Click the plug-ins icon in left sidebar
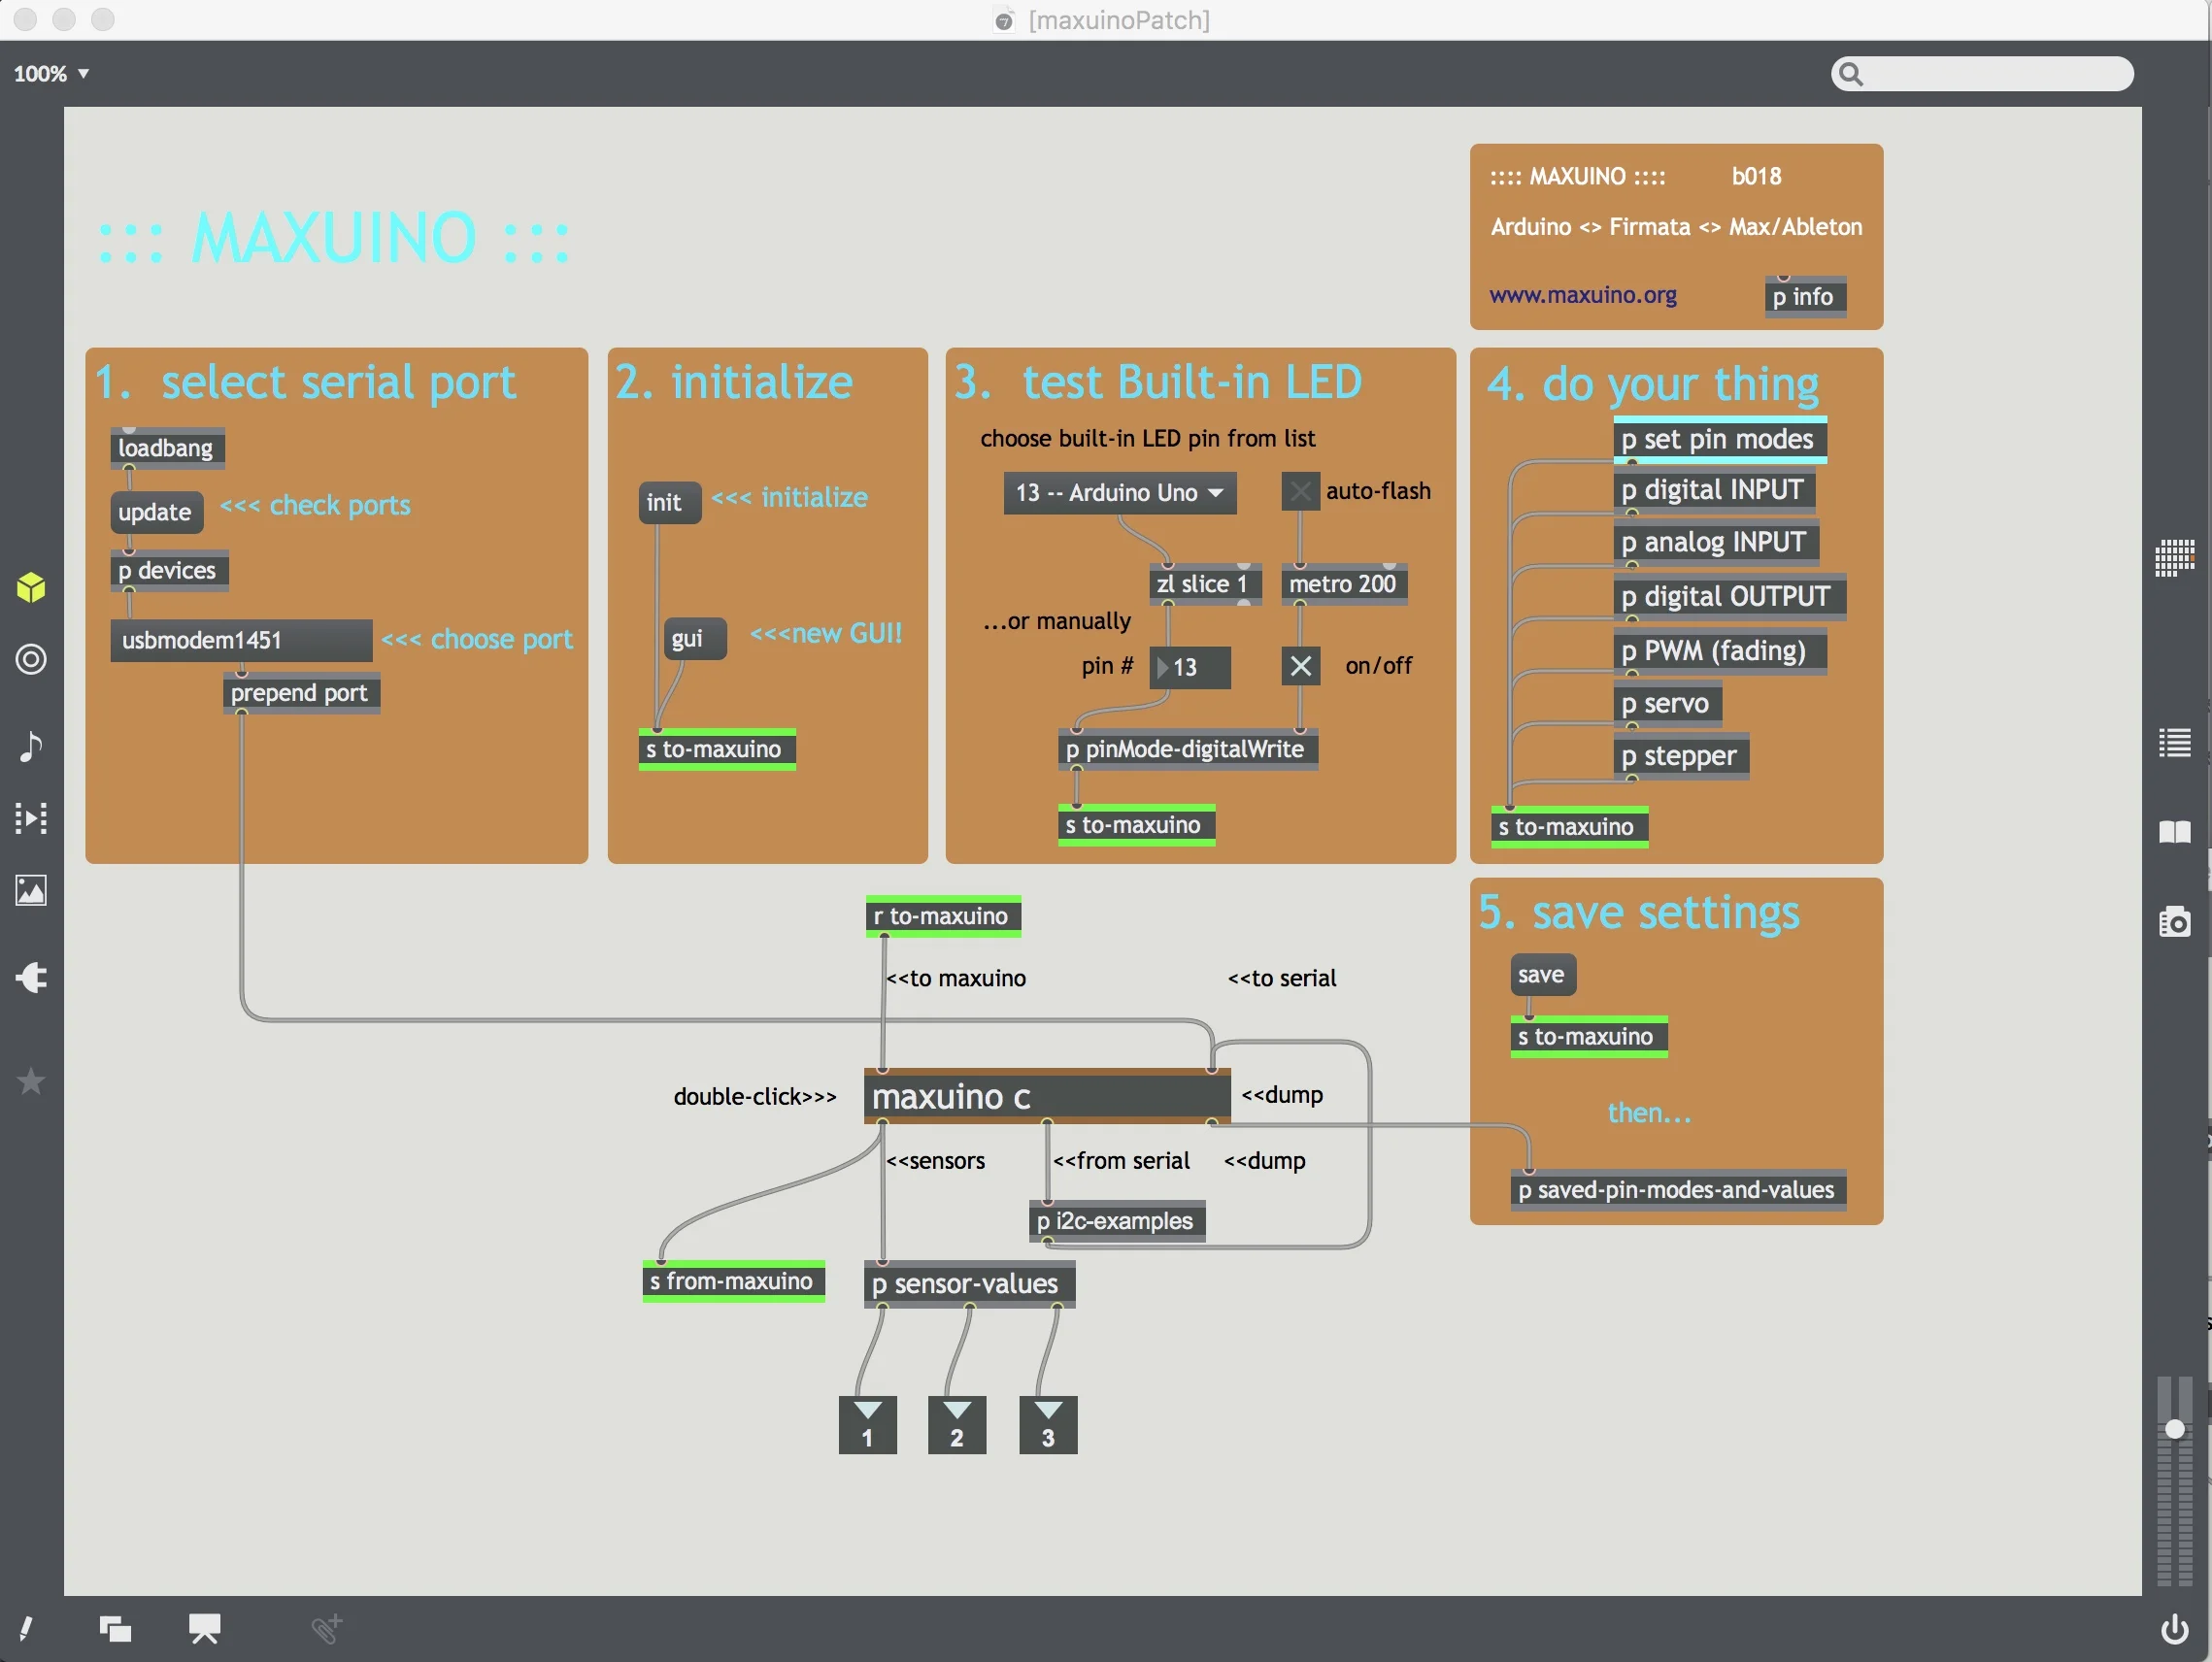 (x=31, y=977)
